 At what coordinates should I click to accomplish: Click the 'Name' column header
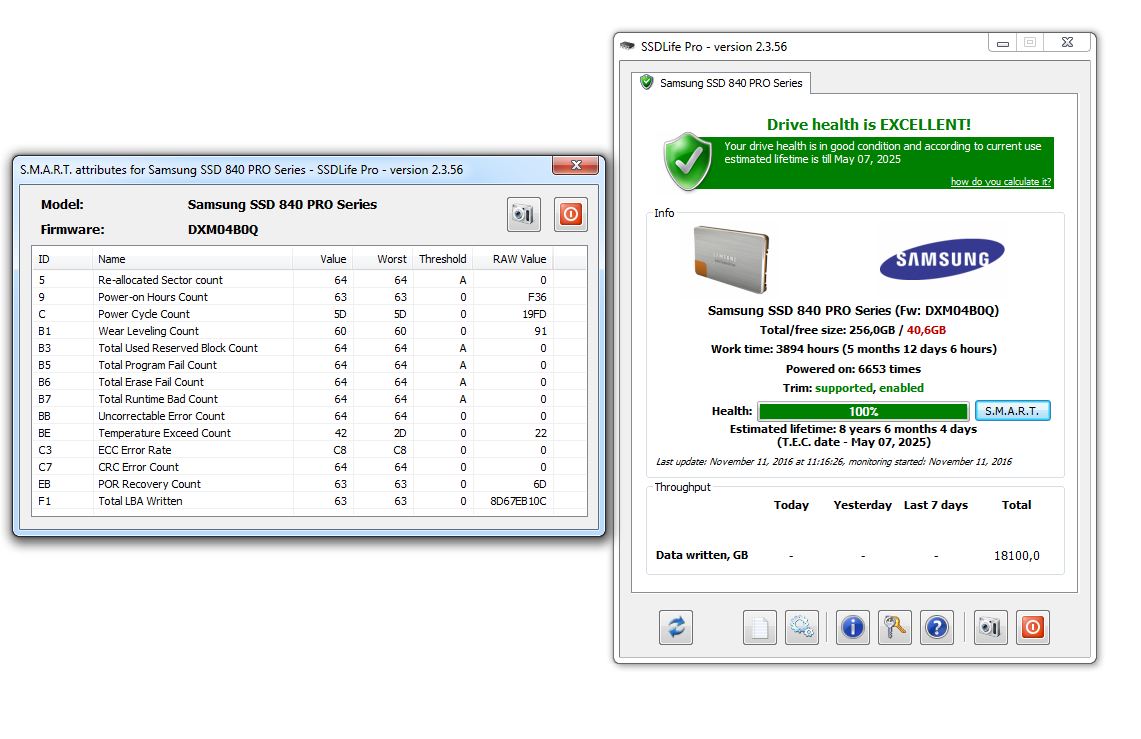pyautogui.click(x=112, y=259)
